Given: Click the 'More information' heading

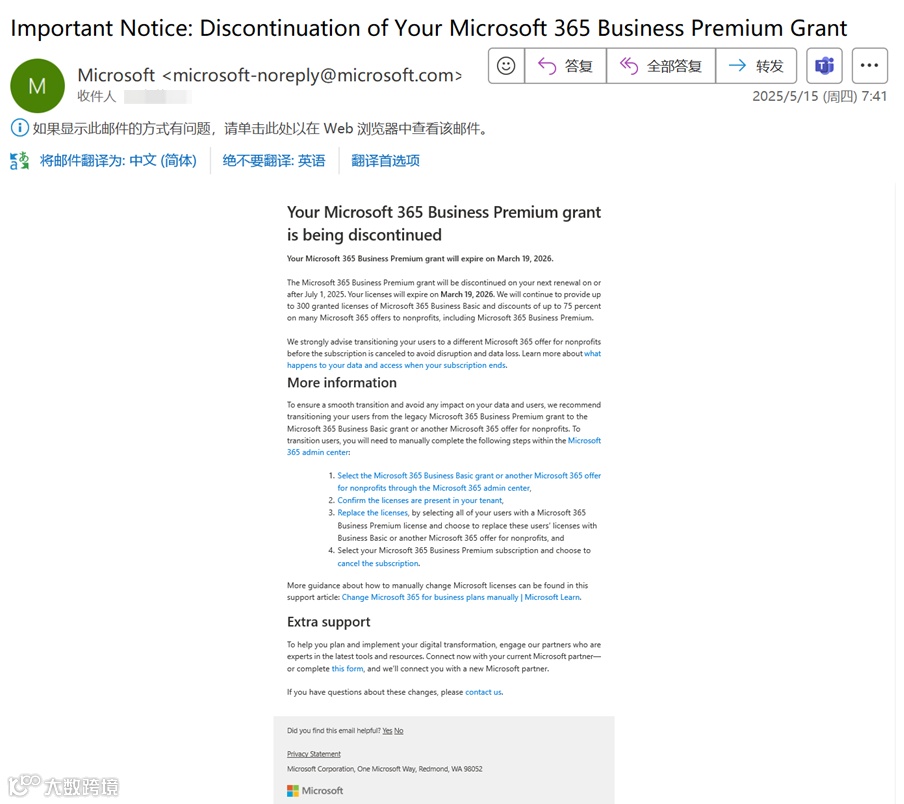Looking at the screenshot, I should click(342, 383).
